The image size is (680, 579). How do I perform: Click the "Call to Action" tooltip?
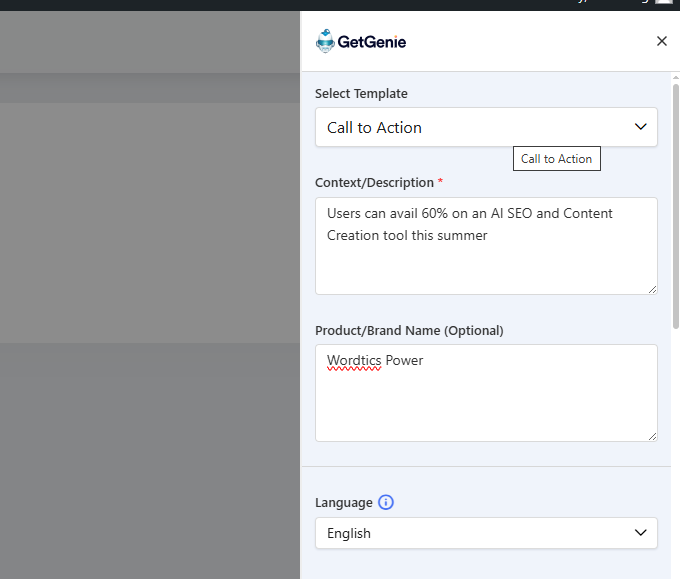coord(557,159)
